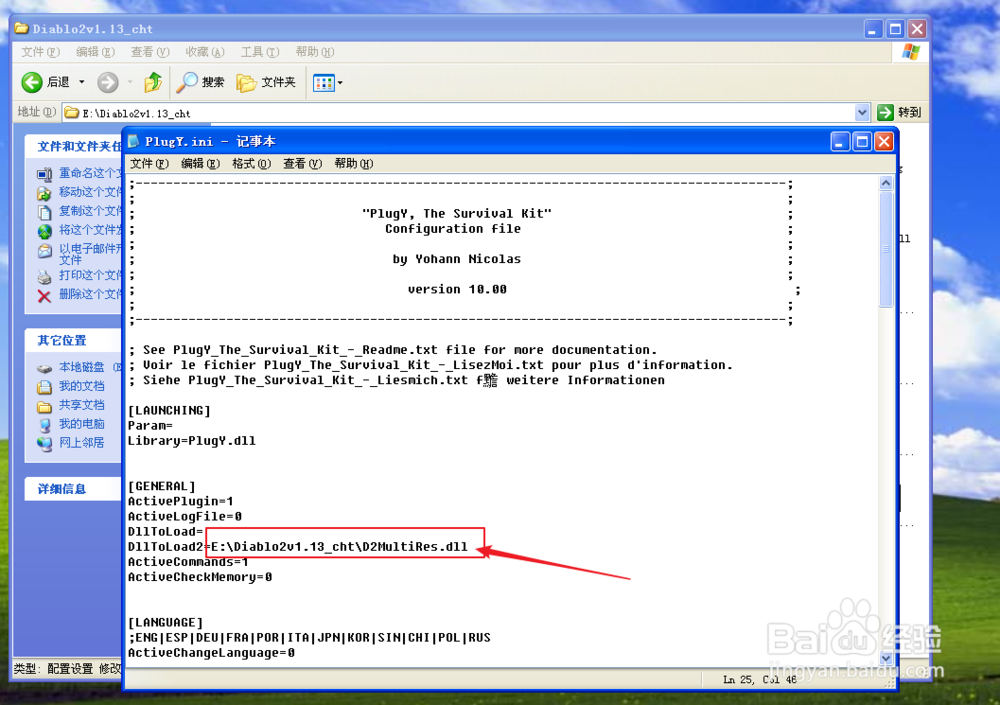Open Notepad File (文件) menu
The image size is (1000, 705).
click(149, 164)
